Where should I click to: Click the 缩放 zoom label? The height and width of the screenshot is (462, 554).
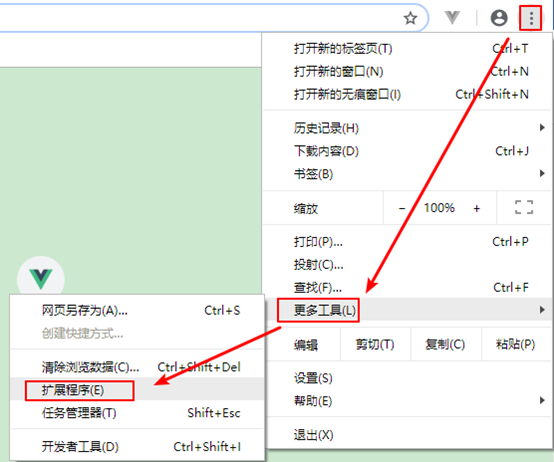coord(306,208)
